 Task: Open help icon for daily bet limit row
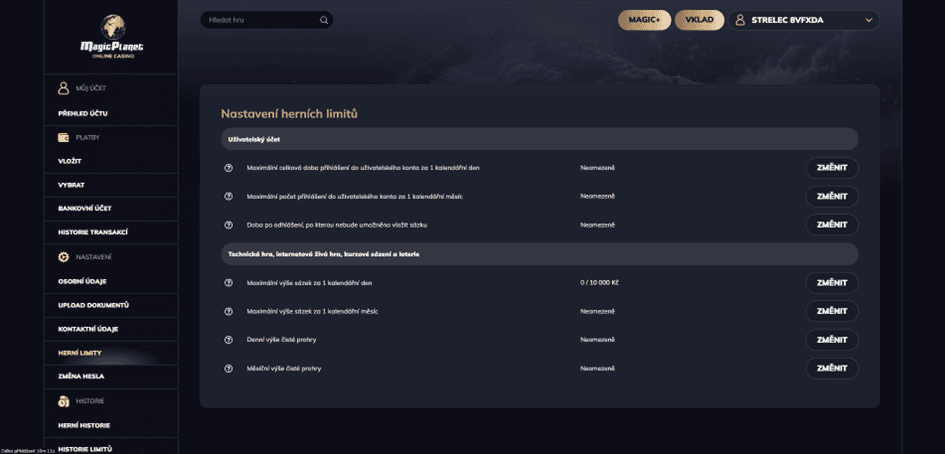pyautogui.click(x=228, y=283)
